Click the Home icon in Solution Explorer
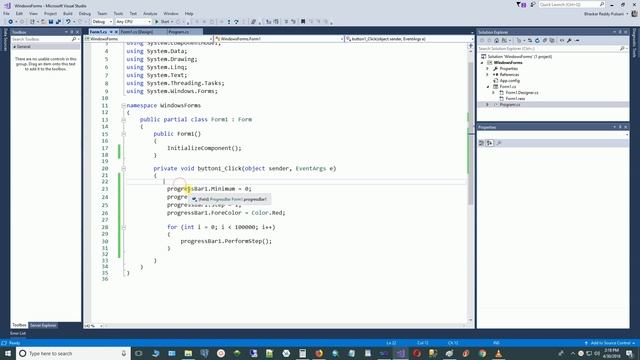The height and width of the screenshot is (360, 640). (496, 40)
